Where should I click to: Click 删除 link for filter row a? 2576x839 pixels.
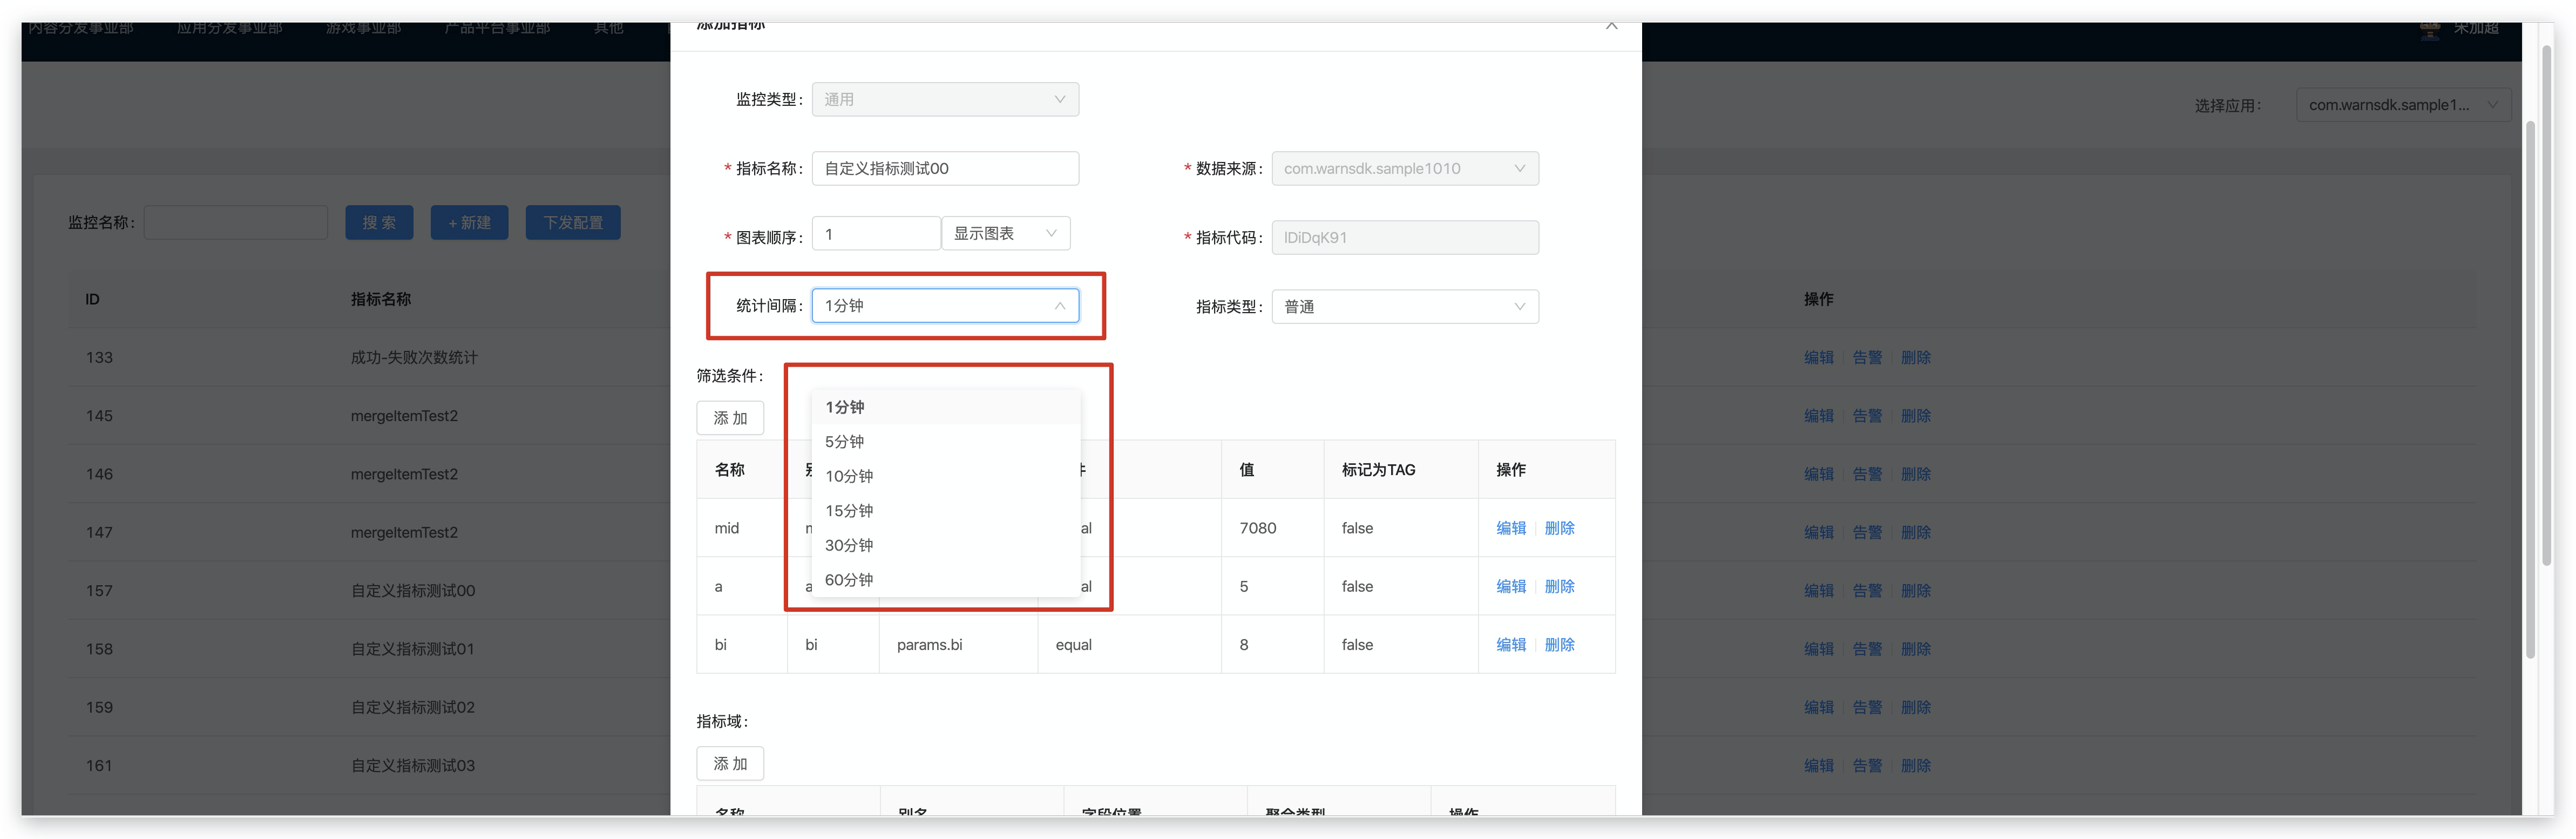tap(1559, 586)
